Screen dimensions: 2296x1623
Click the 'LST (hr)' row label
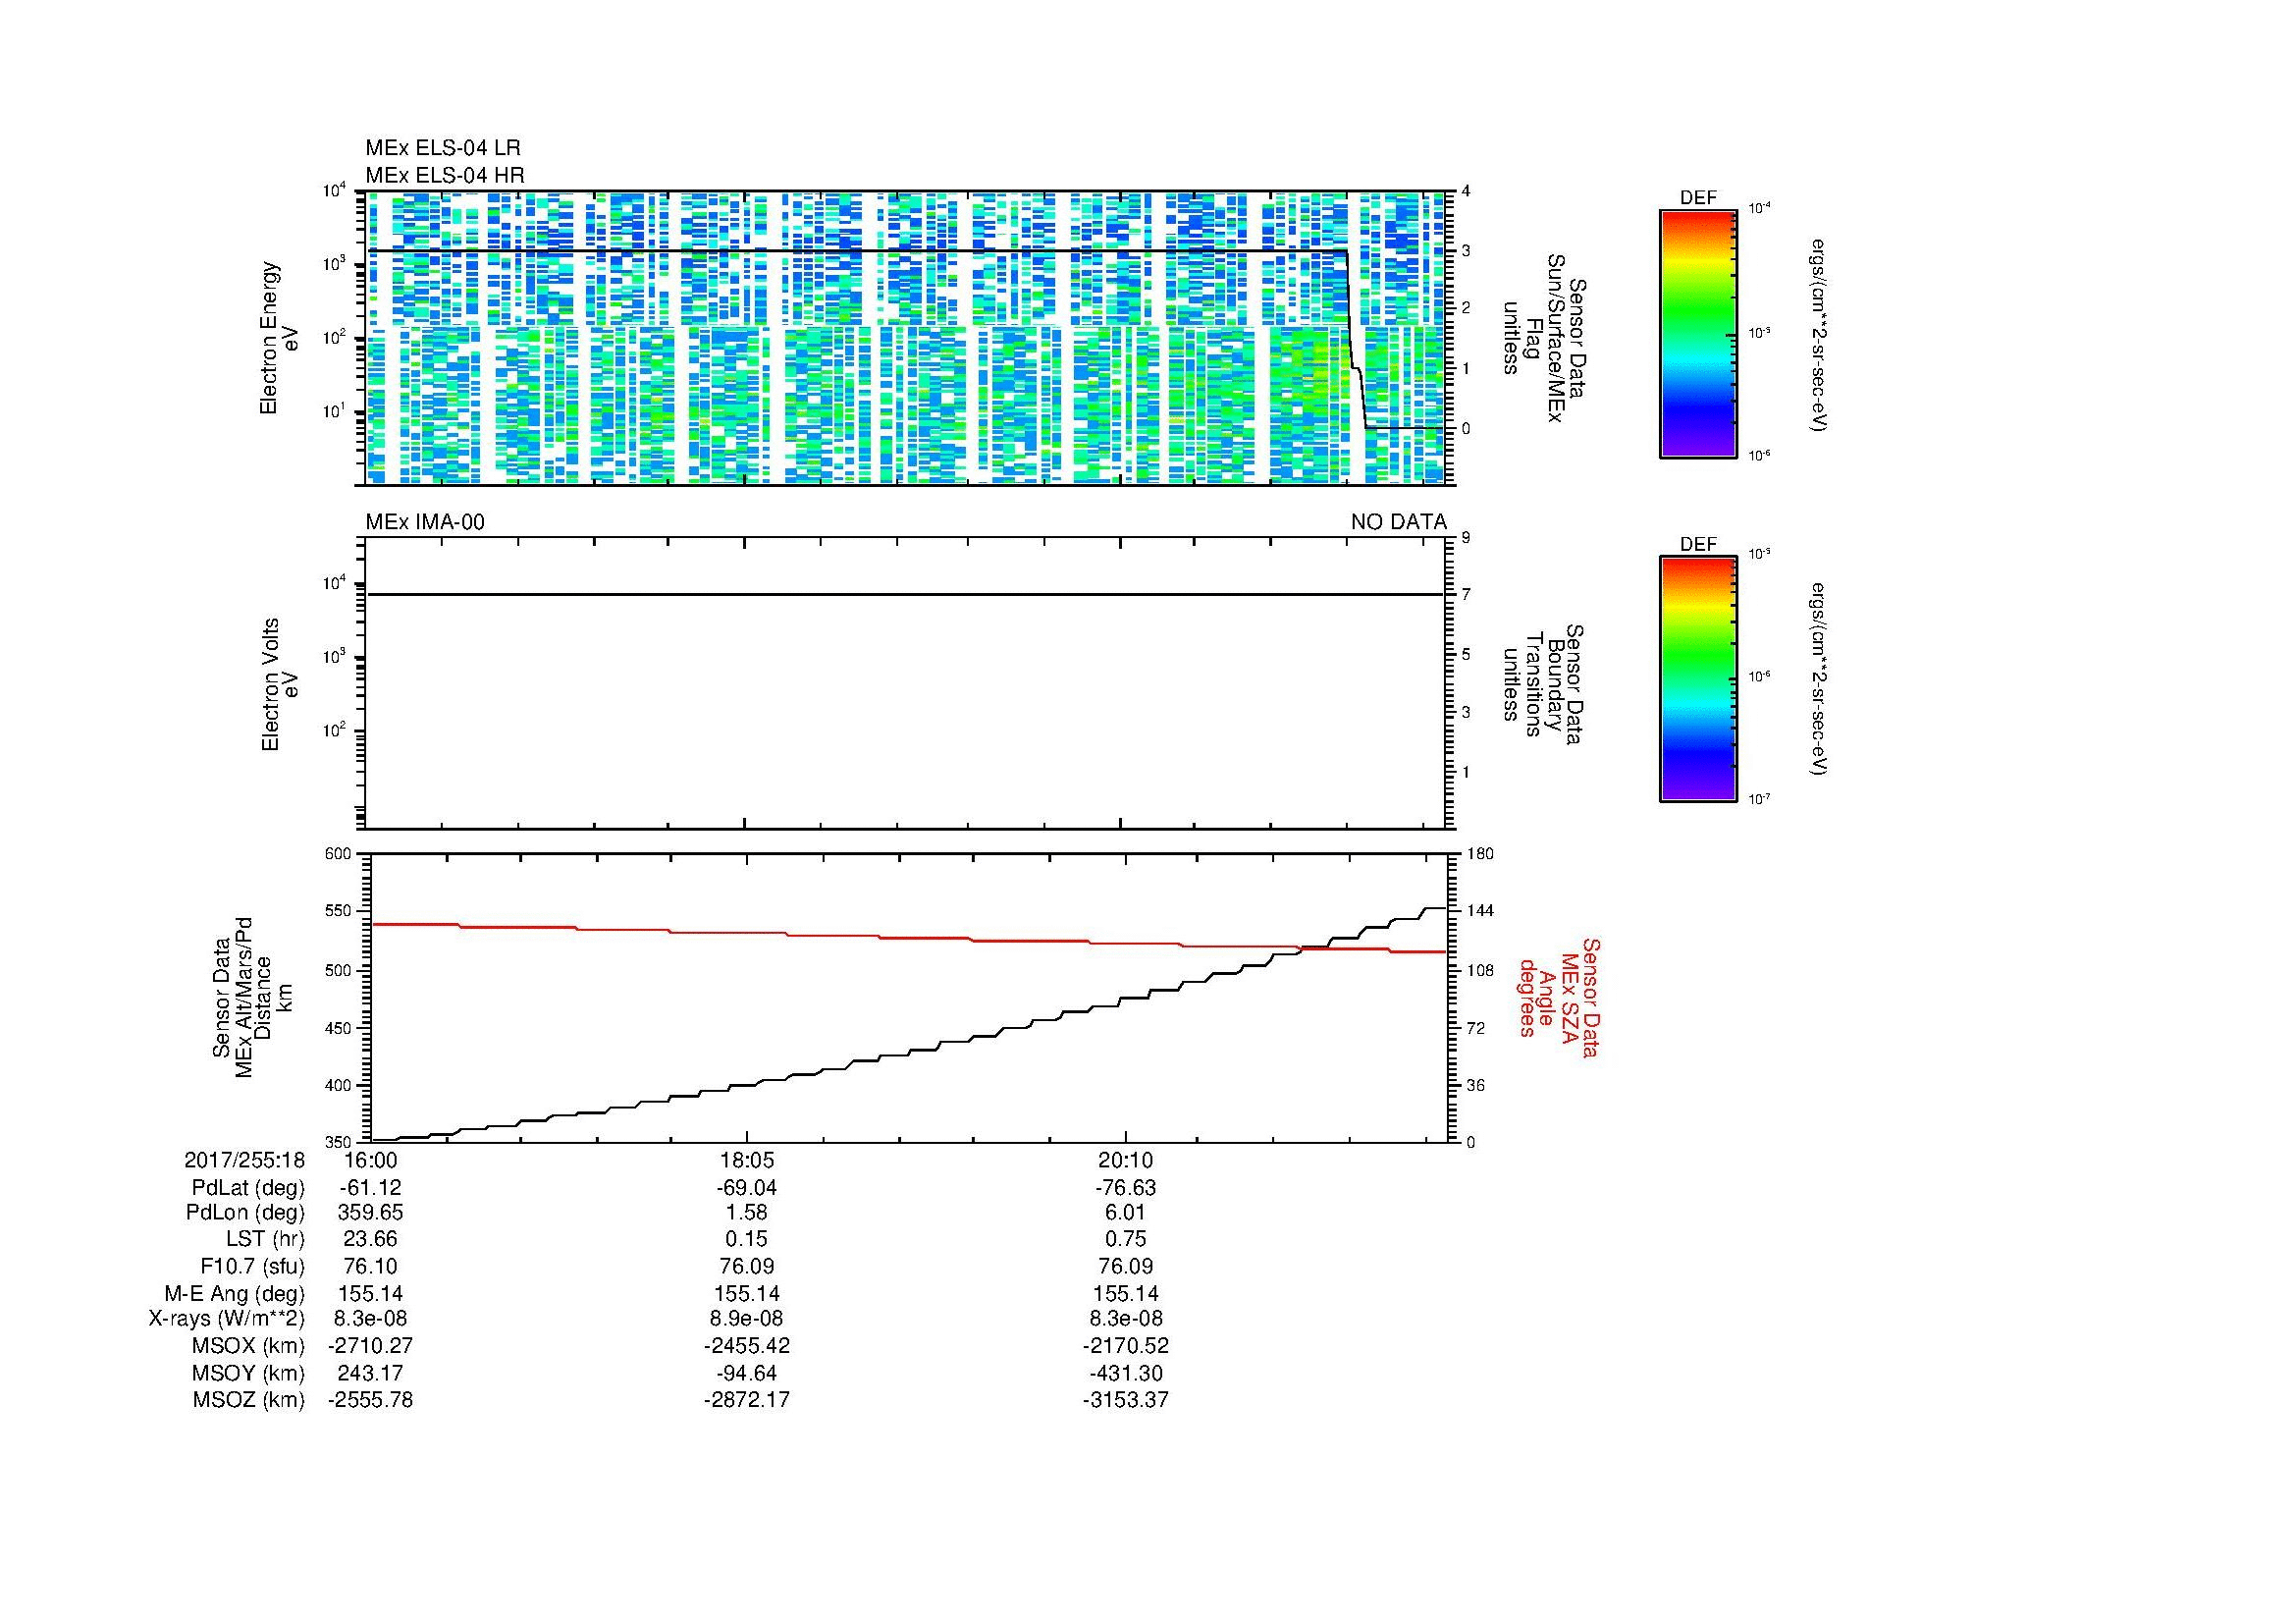click(266, 1240)
